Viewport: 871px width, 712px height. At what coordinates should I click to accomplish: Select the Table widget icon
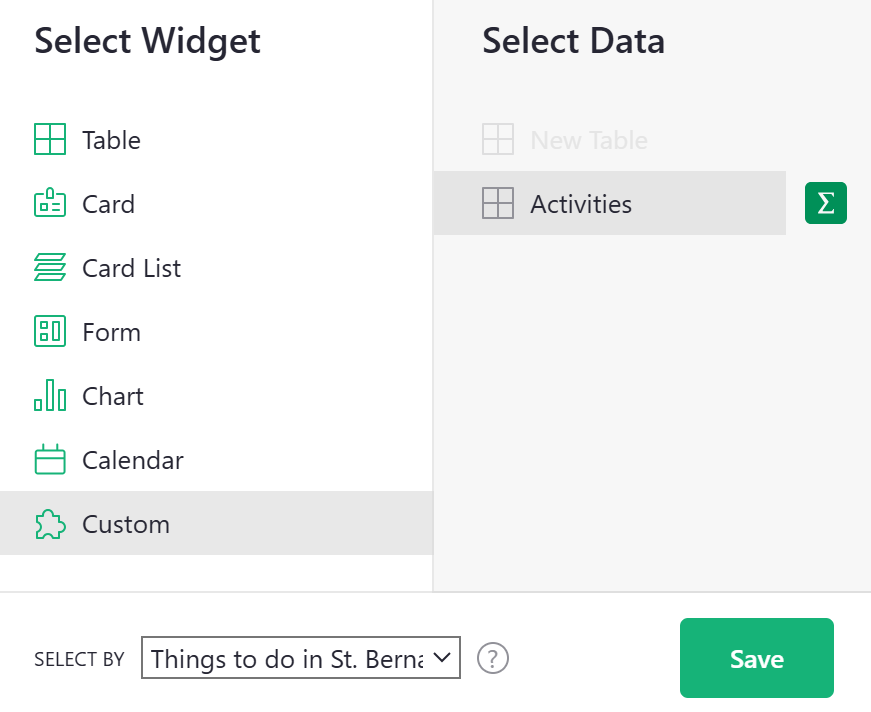[49, 140]
